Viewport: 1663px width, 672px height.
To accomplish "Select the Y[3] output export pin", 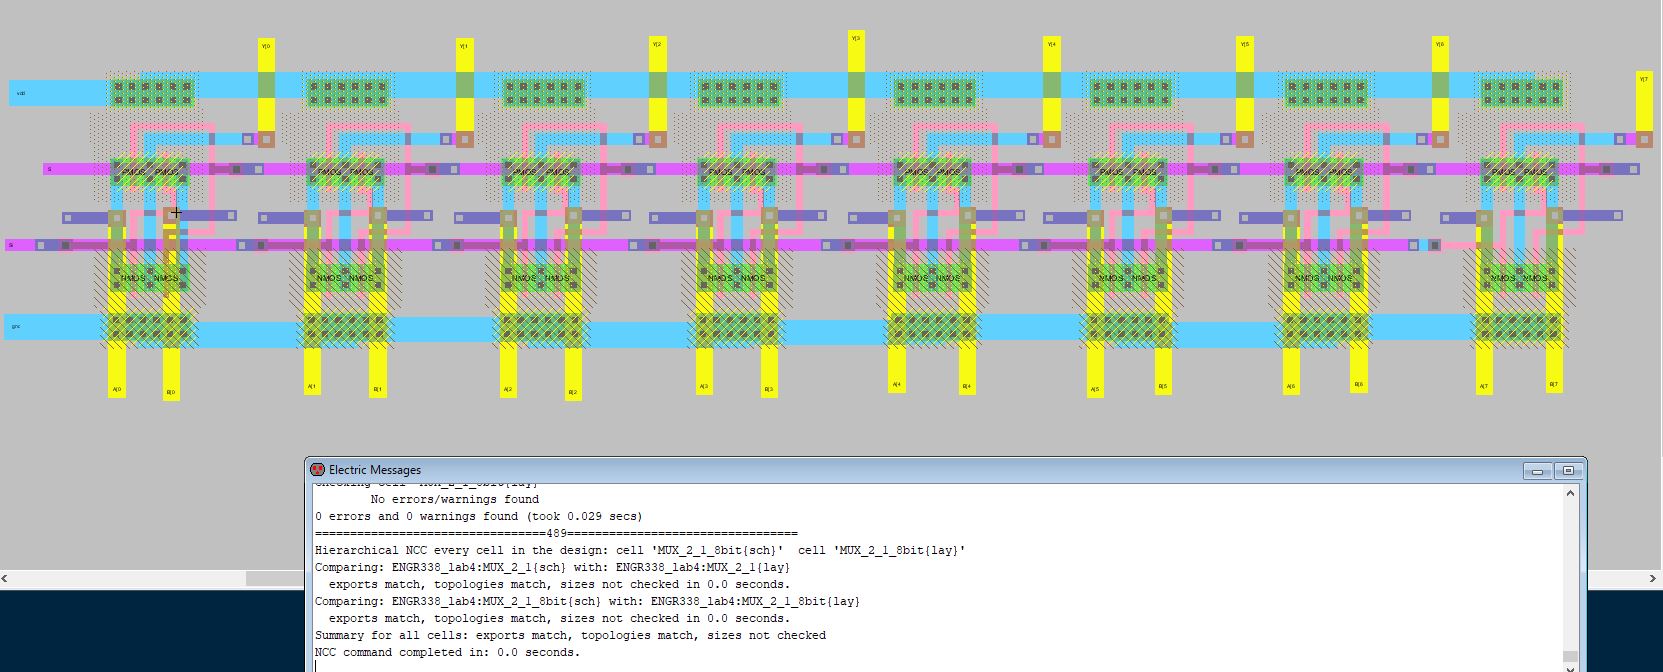I will [x=856, y=38].
